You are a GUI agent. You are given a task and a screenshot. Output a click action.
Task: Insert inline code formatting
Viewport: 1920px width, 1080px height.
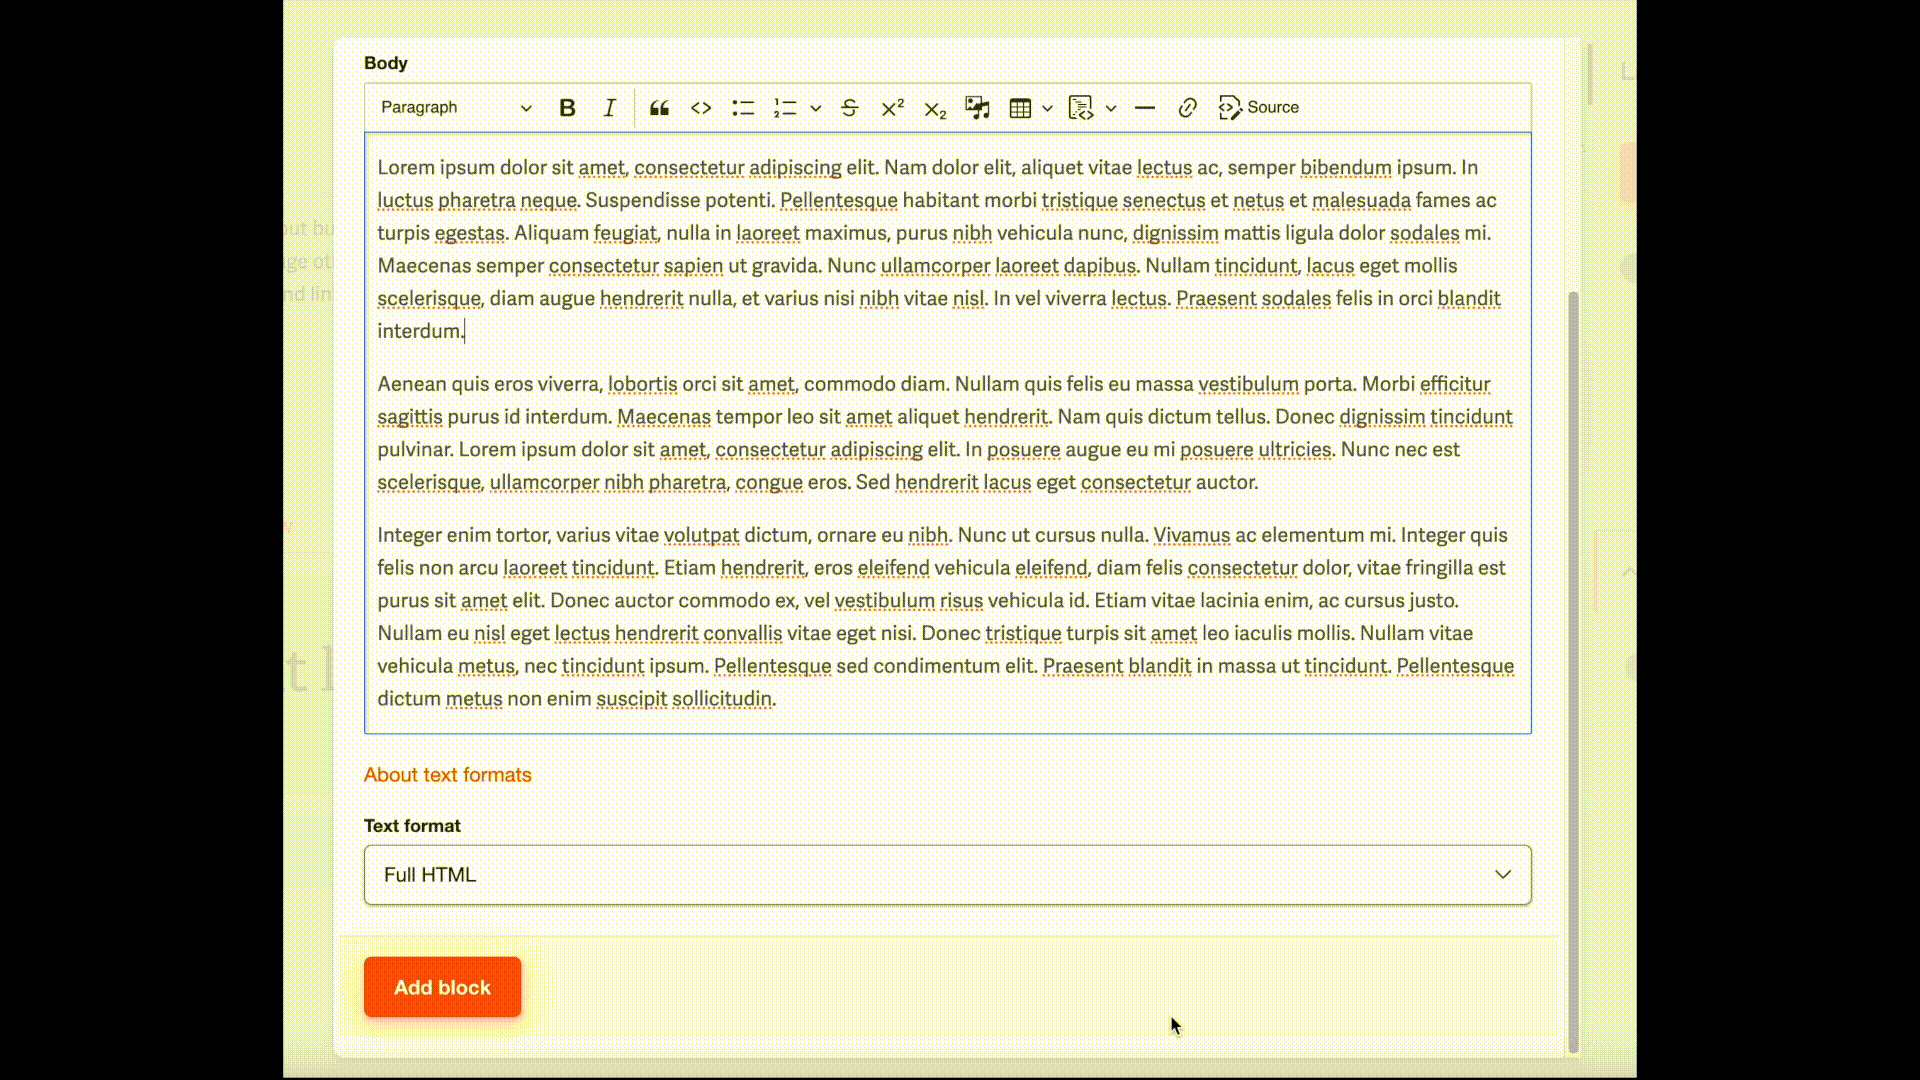tap(701, 107)
